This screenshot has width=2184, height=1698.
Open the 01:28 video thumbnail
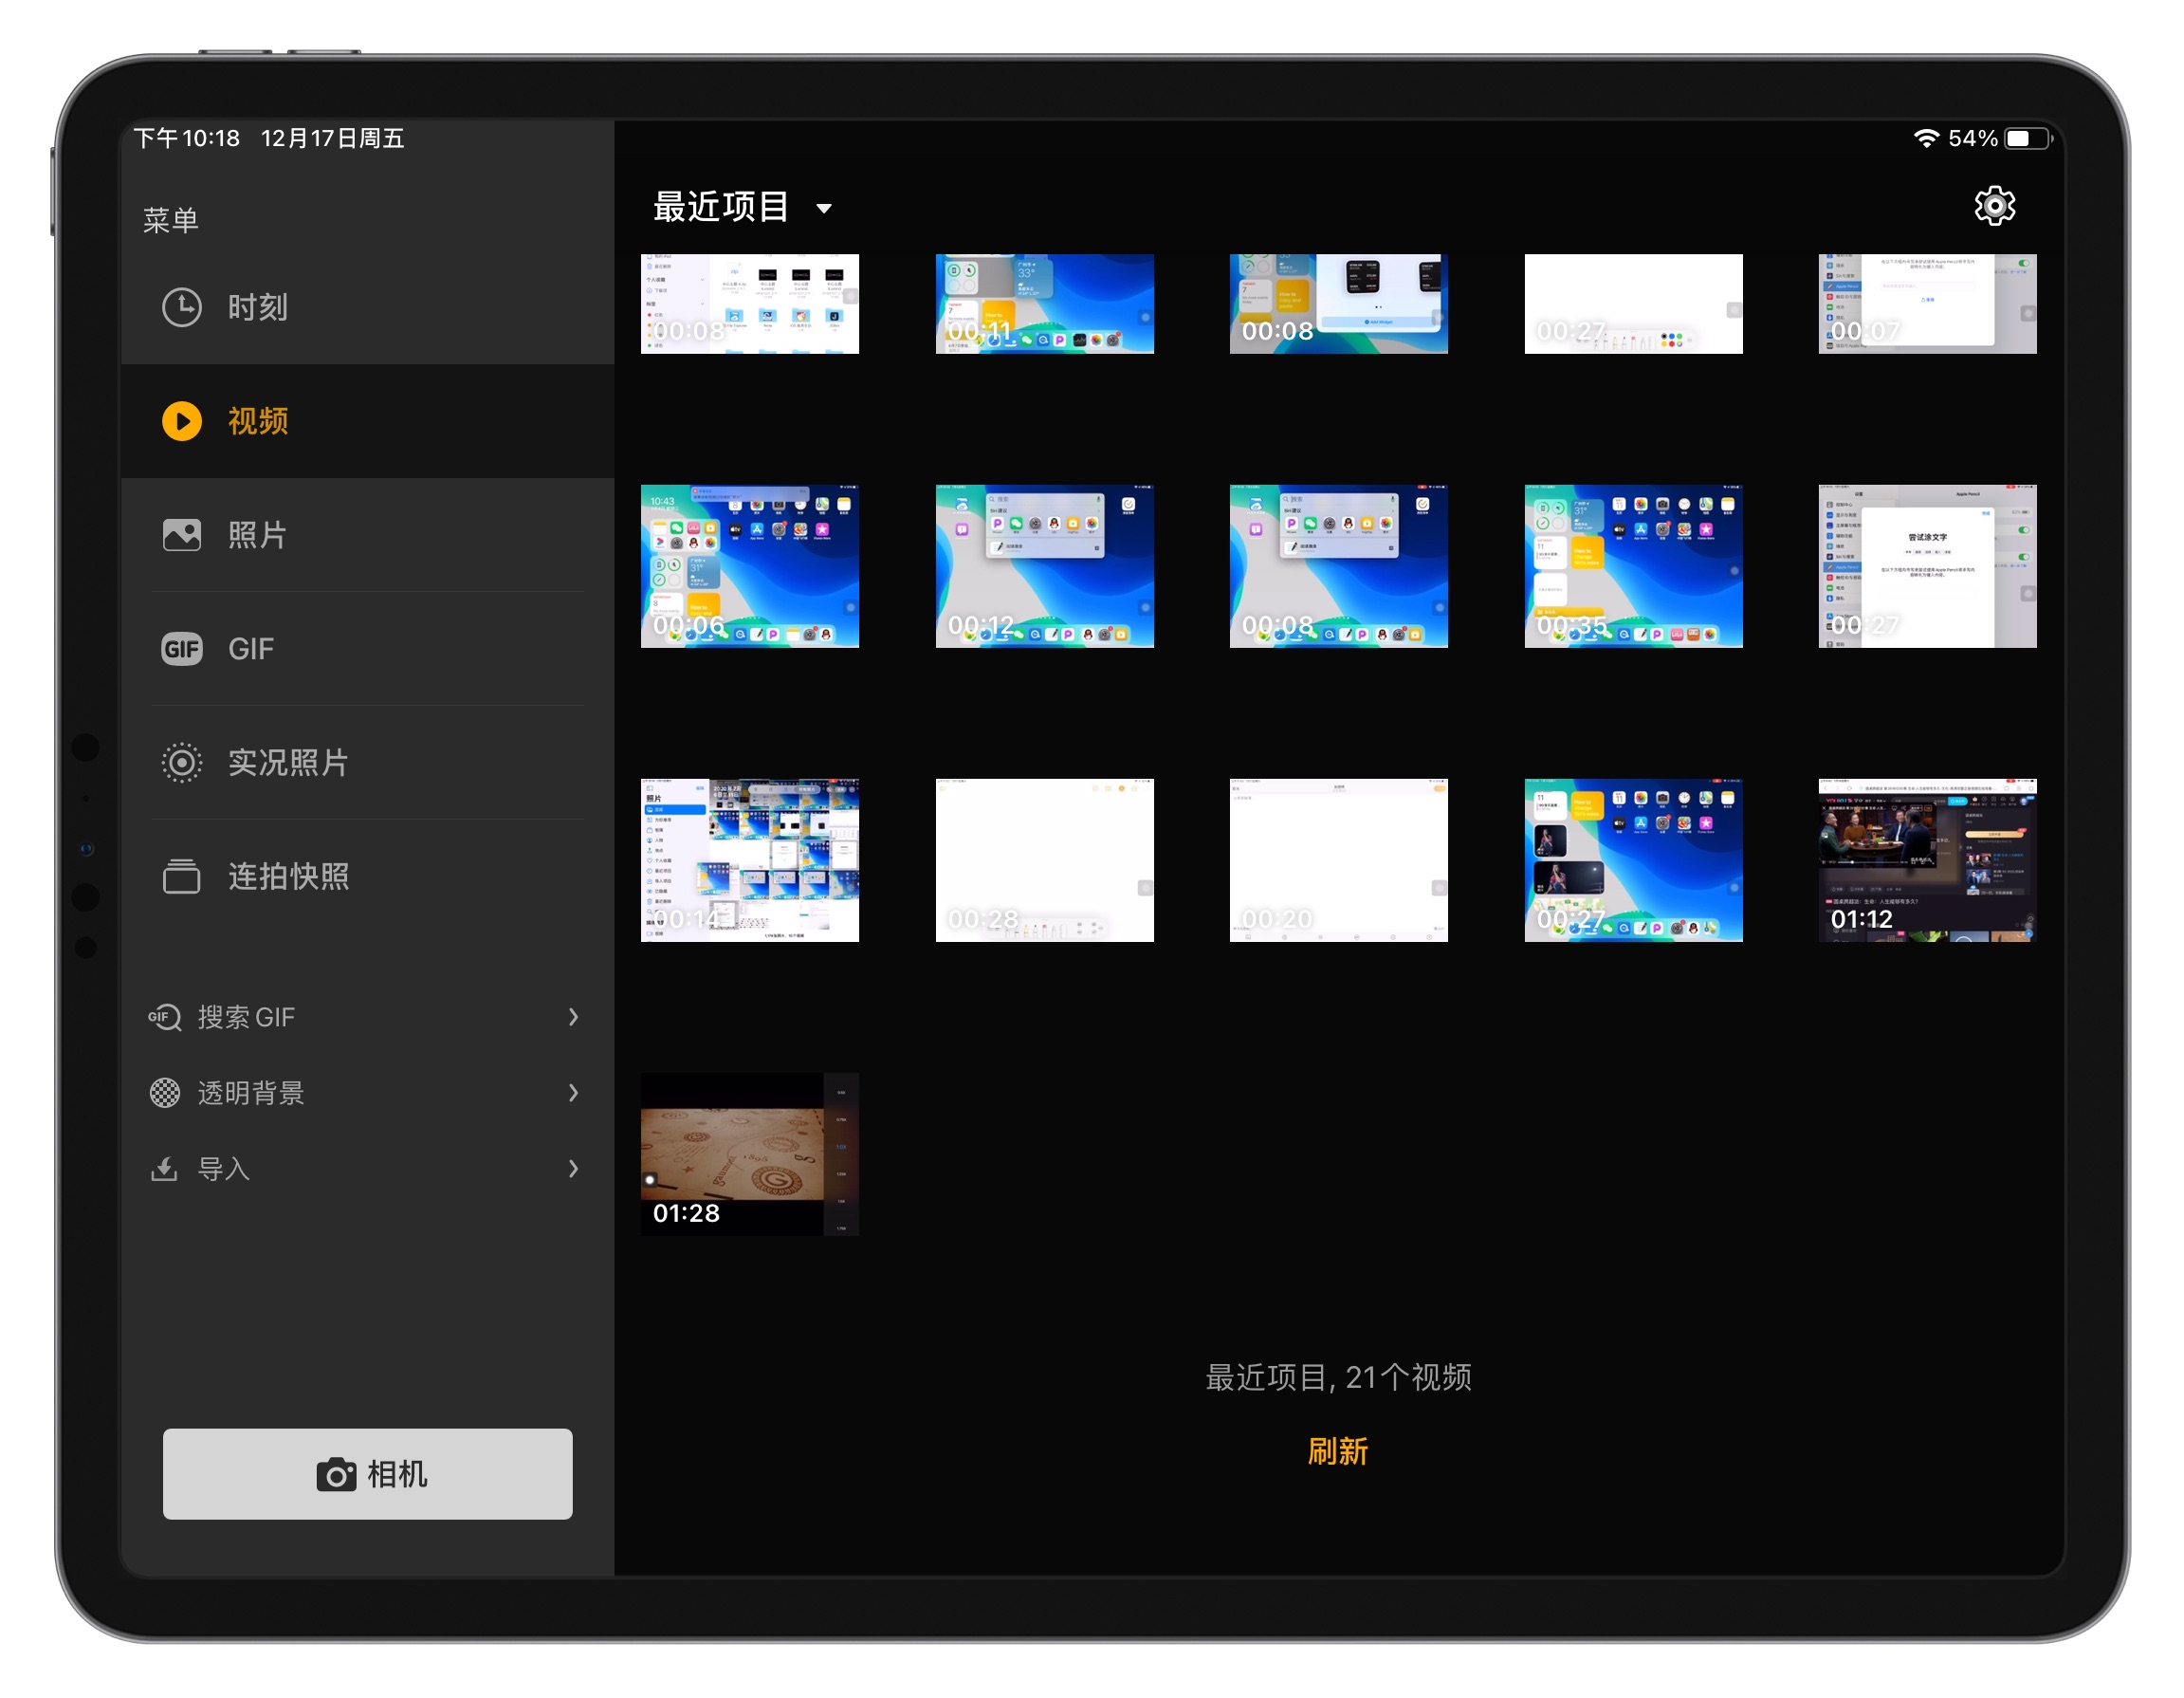(749, 1154)
